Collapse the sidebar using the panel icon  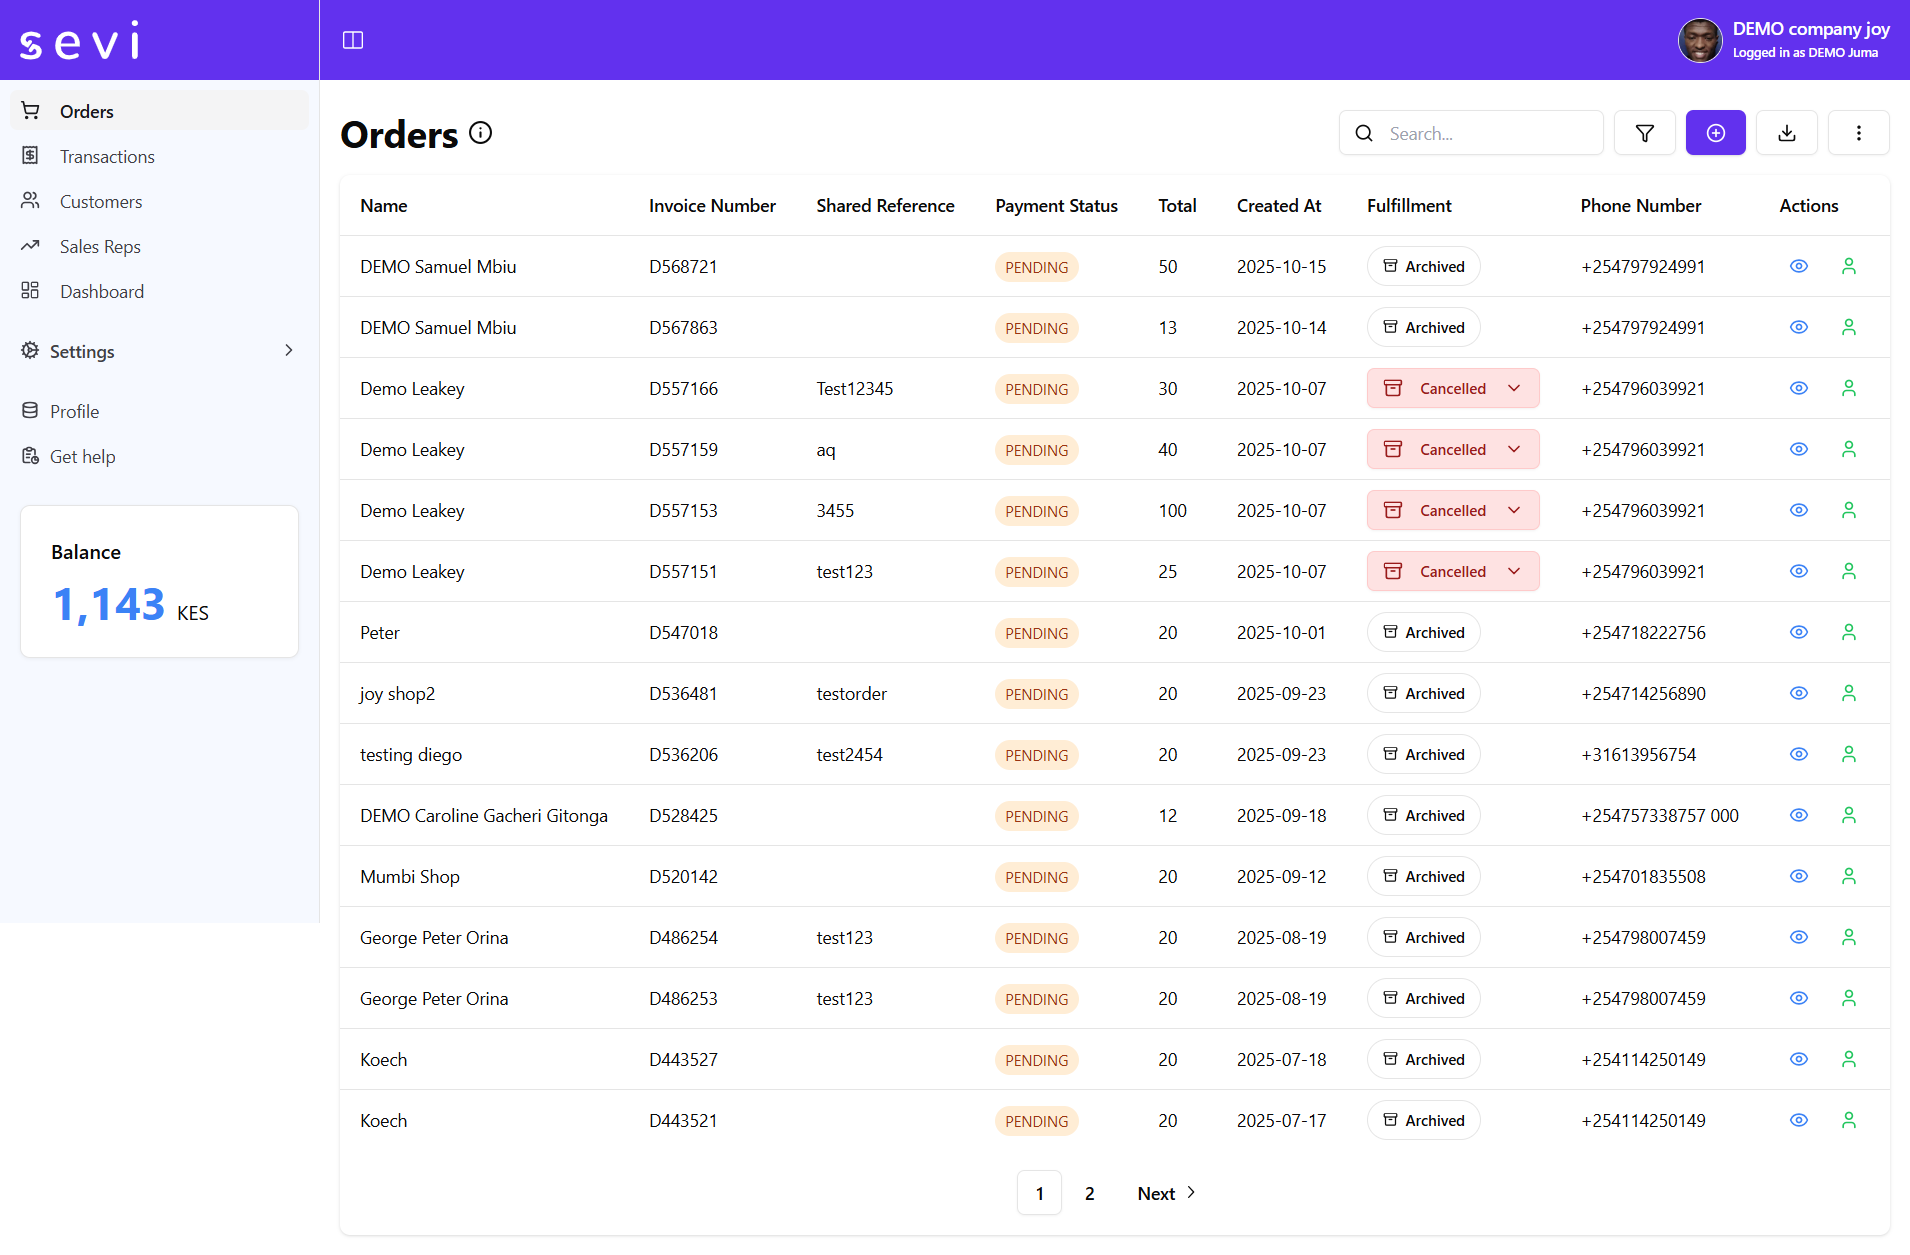(353, 40)
